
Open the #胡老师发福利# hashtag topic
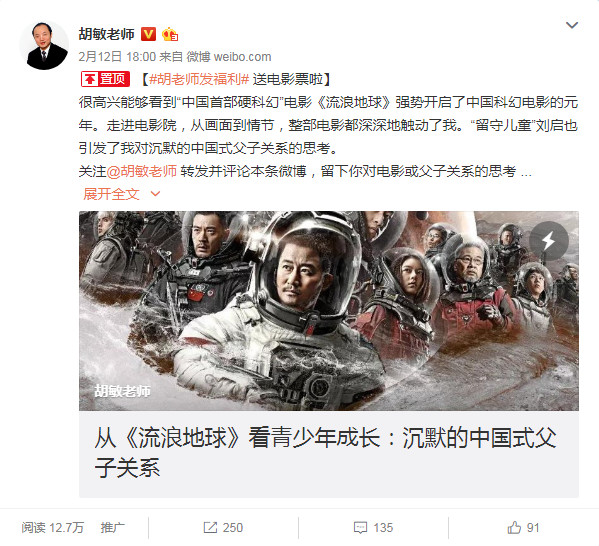(199, 79)
